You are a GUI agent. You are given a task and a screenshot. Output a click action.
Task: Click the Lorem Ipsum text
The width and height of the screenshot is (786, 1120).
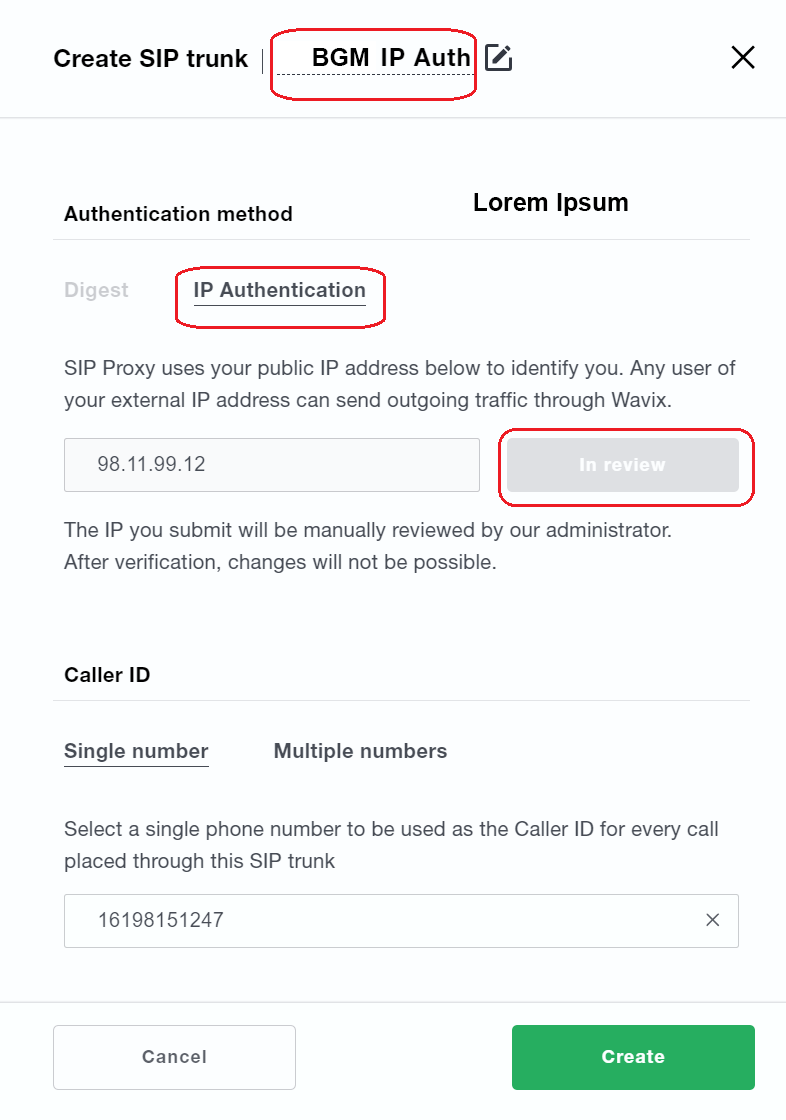click(x=550, y=202)
